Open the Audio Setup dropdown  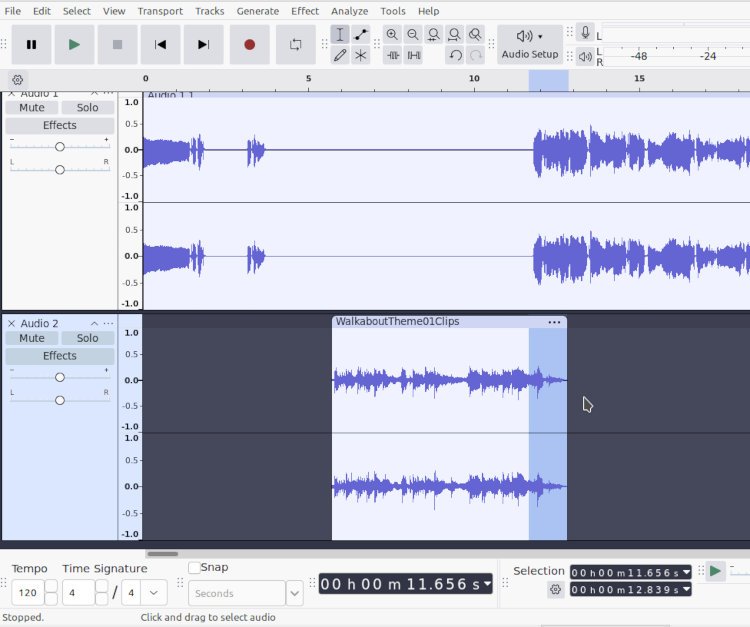530,44
